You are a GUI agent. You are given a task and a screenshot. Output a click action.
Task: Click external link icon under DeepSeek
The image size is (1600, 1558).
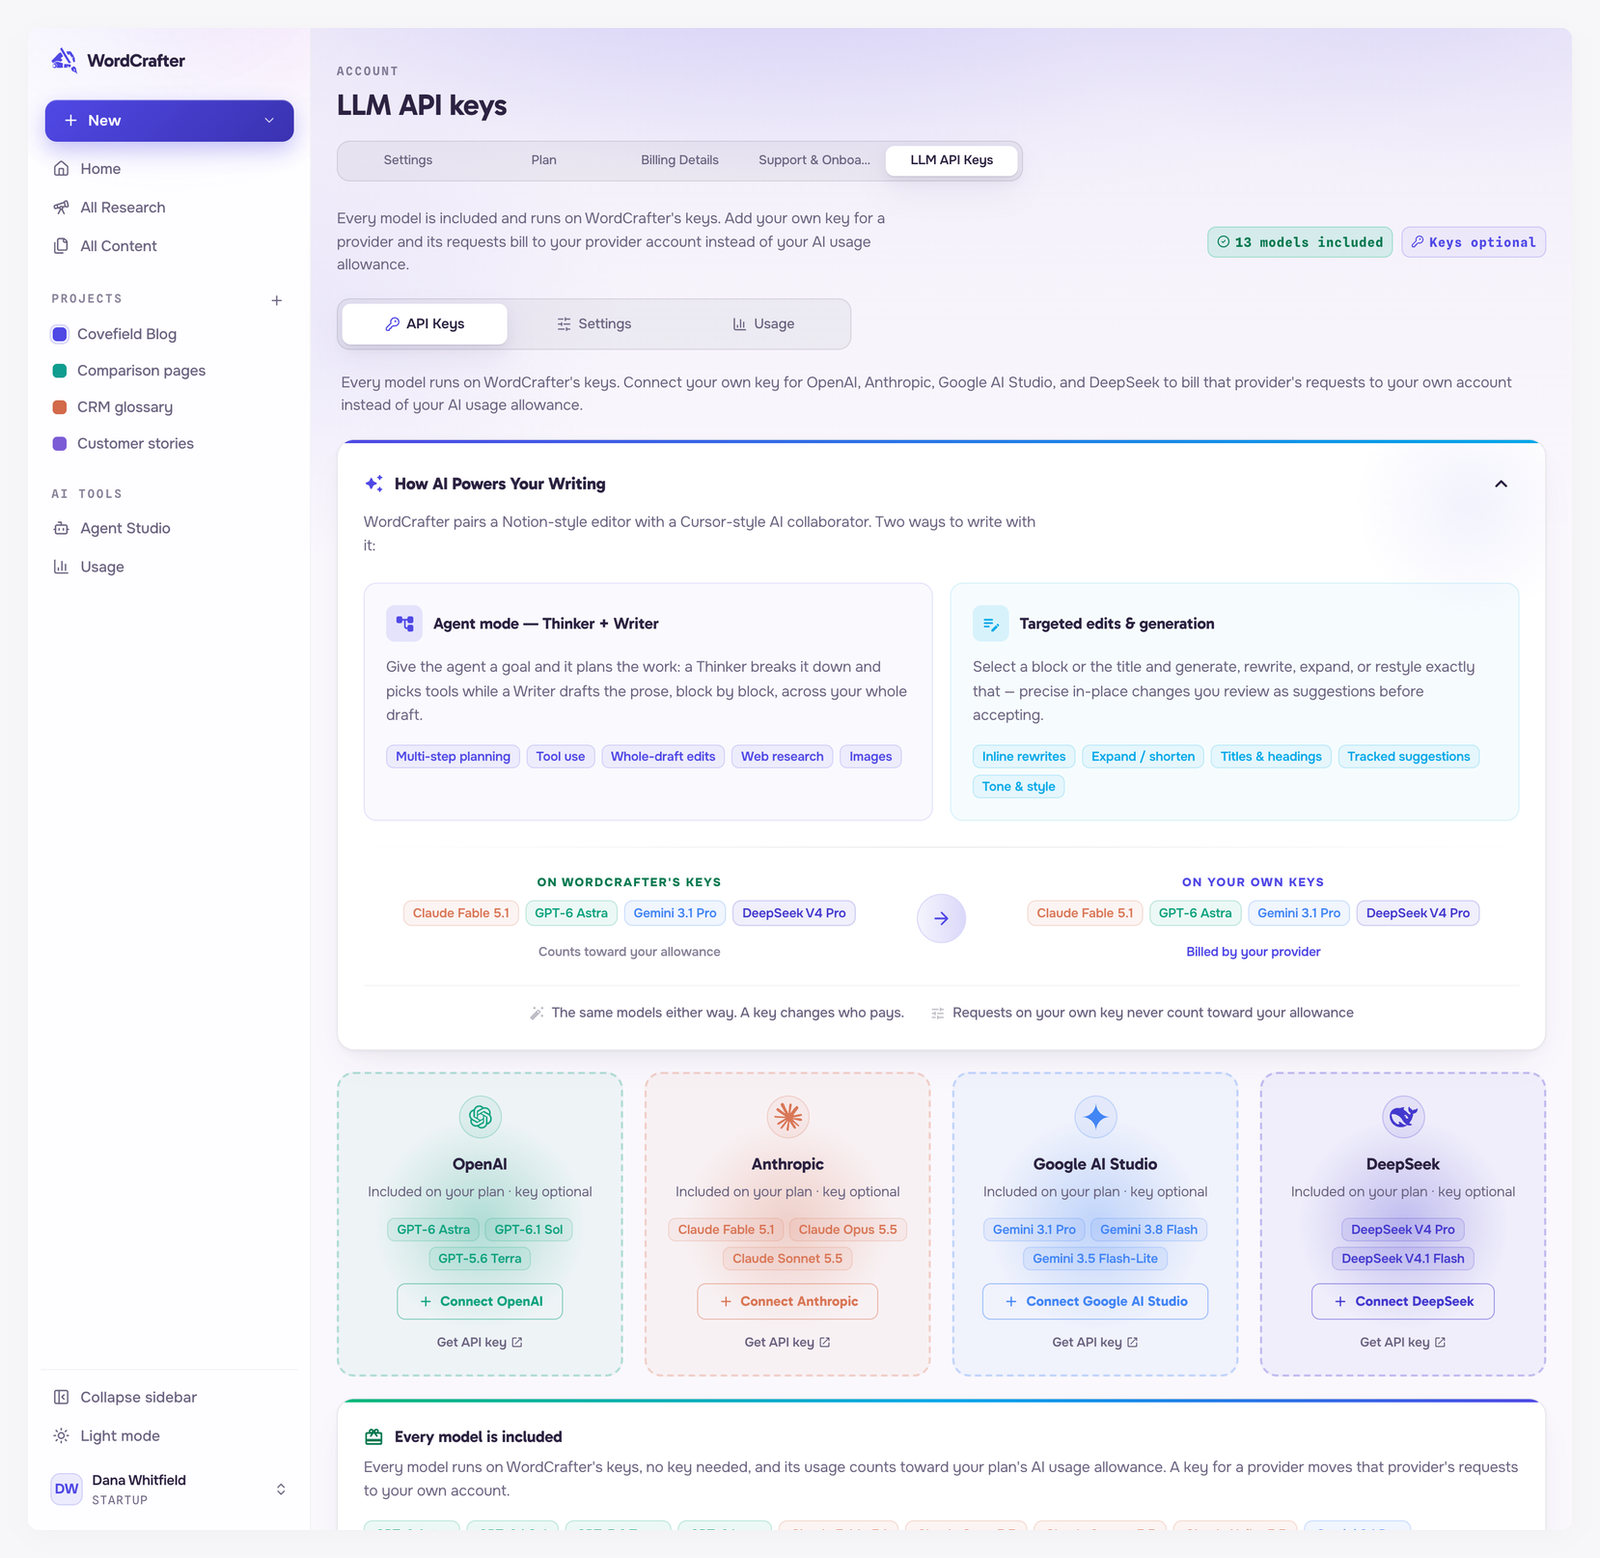[x=1440, y=1342]
